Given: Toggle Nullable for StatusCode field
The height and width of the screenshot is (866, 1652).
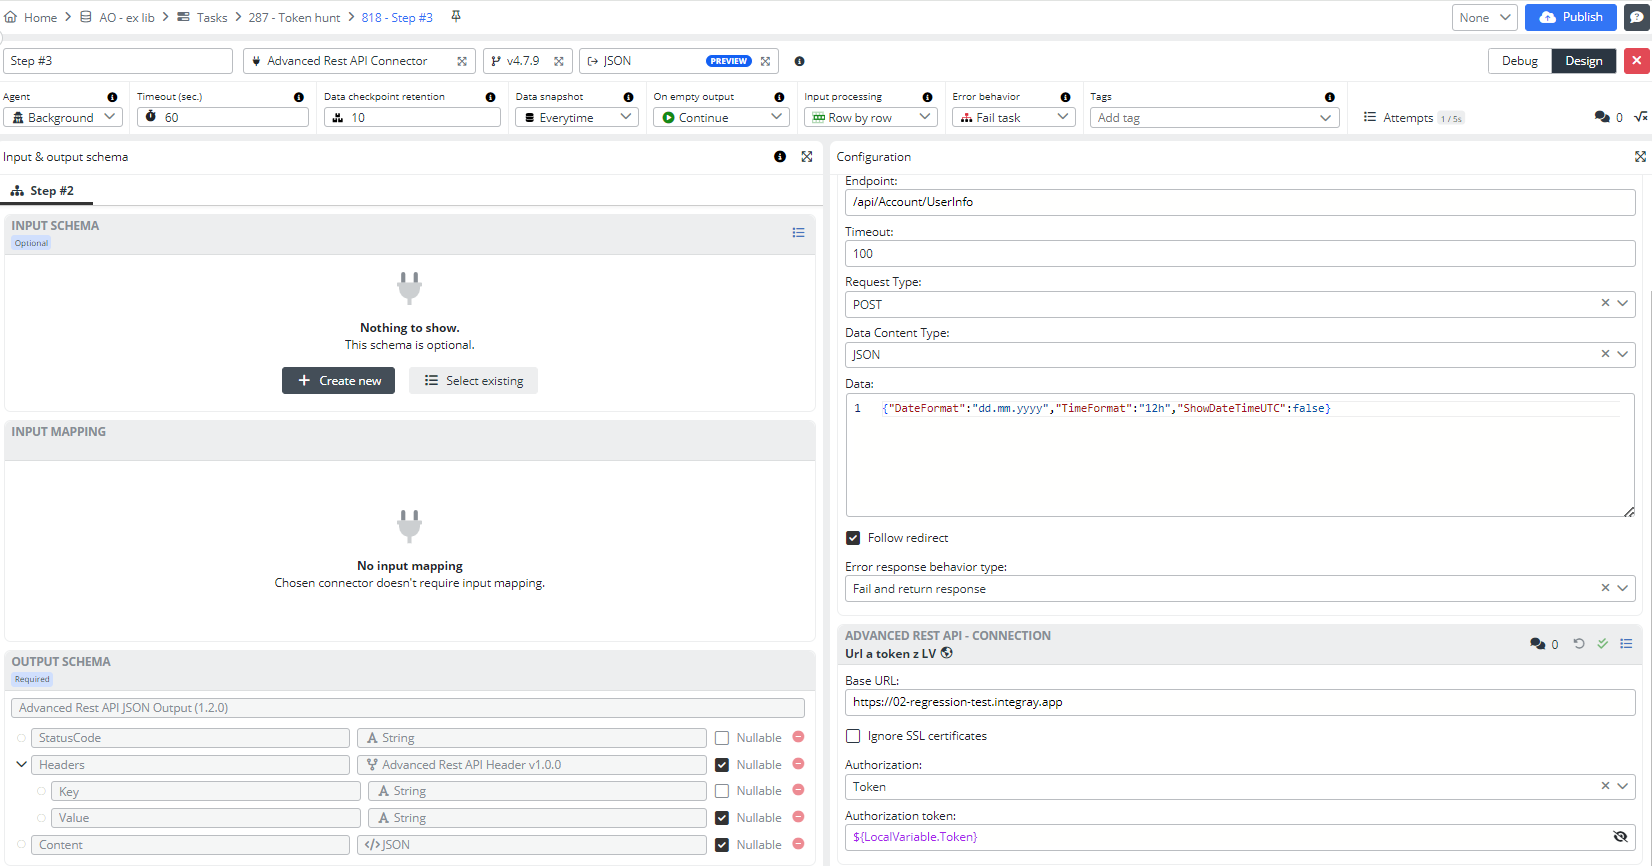Looking at the screenshot, I should (x=722, y=738).
